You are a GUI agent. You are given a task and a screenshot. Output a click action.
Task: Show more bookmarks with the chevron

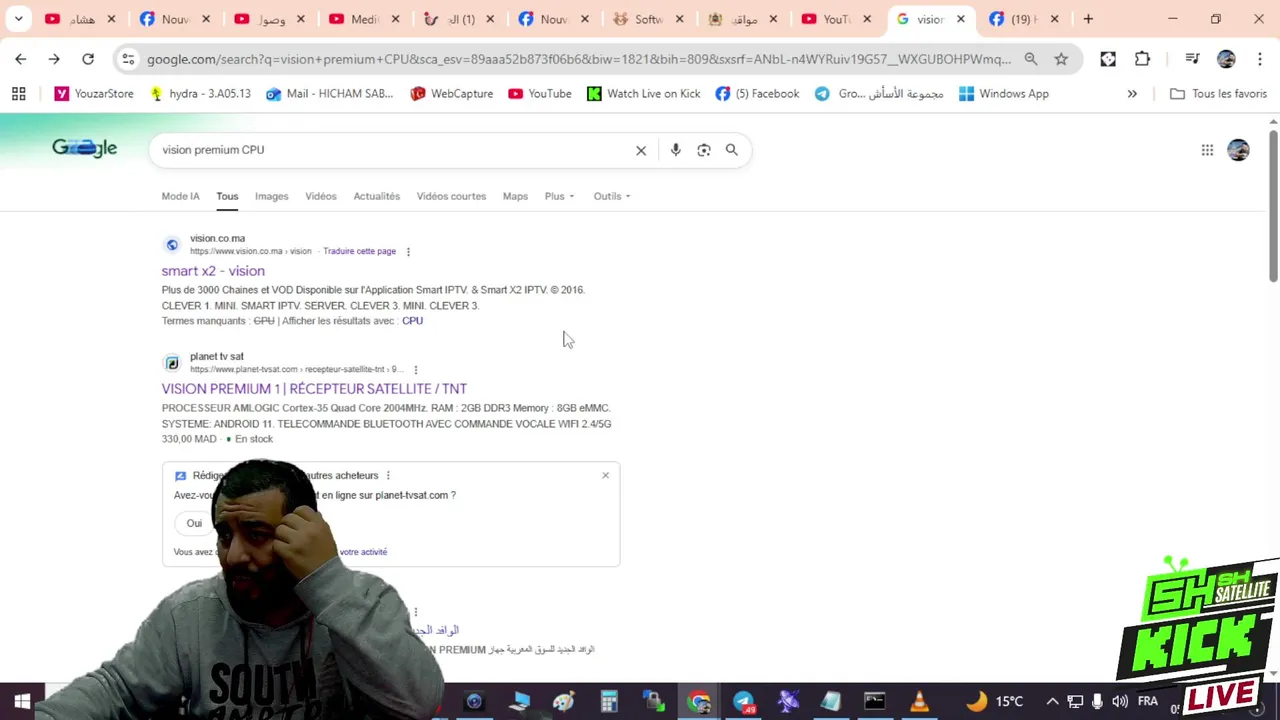pyautogui.click(x=1132, y=94)
